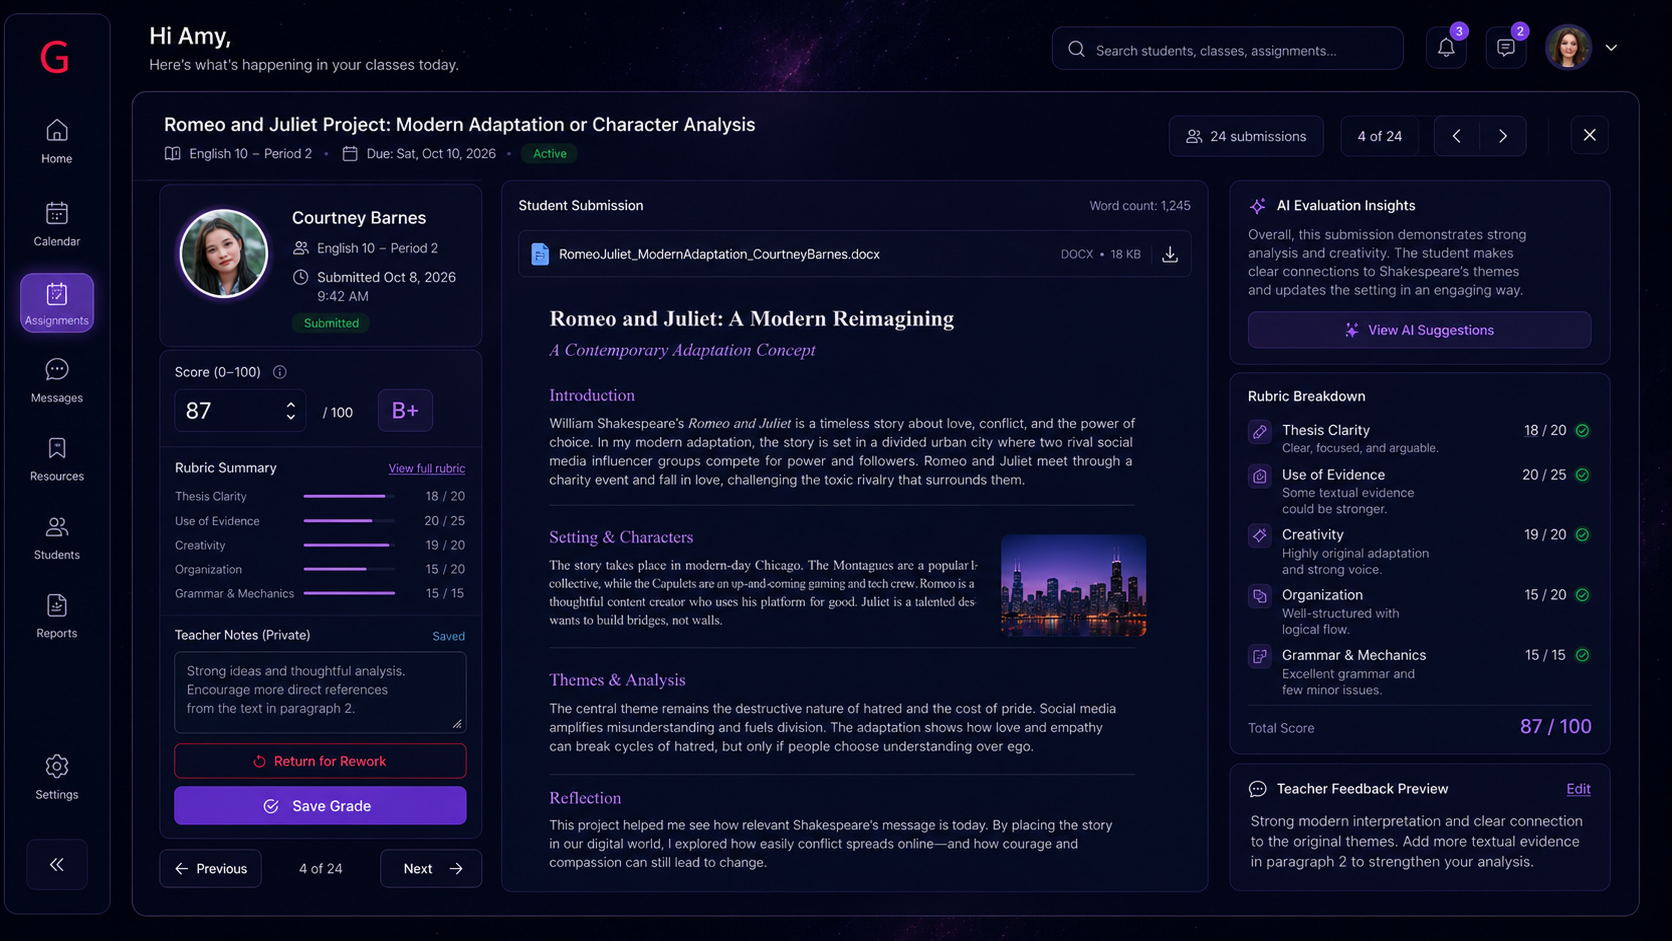Click the search students, classes, assignments field
The height and width of the screenshot is (941, 1672).
[1227, 49]
